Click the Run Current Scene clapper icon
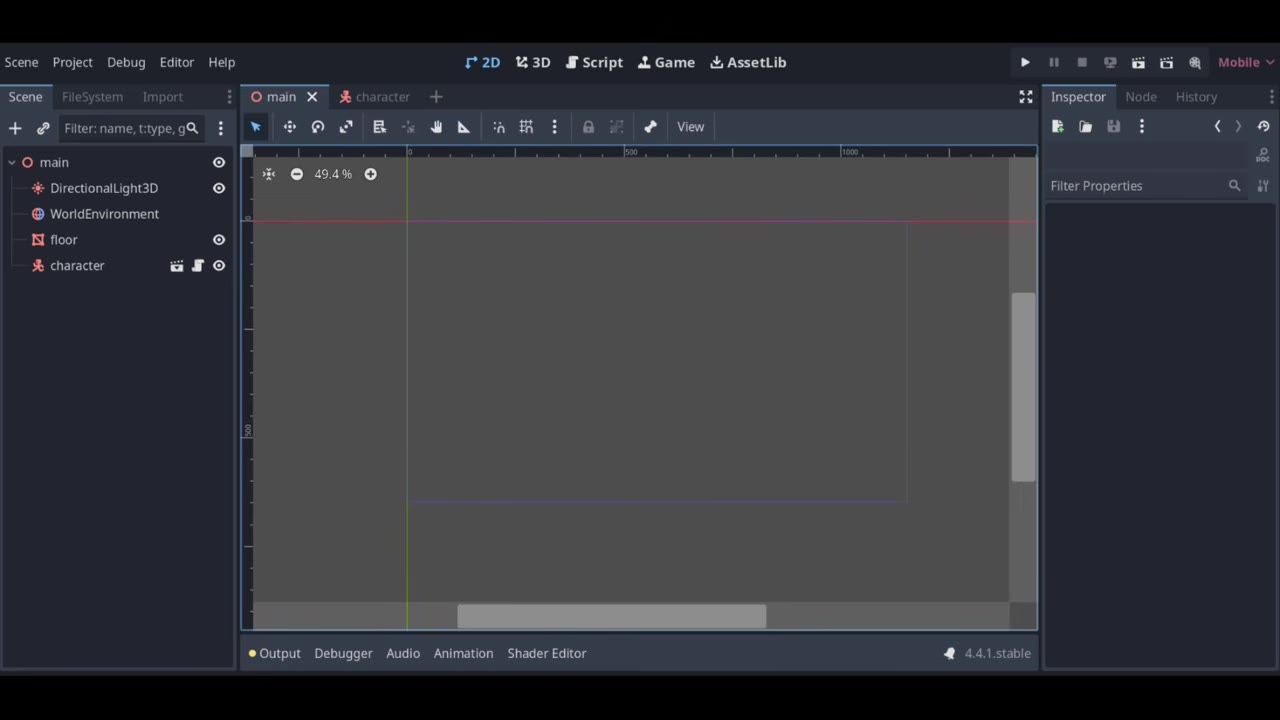The height and width of the screenshot is (720, 1280). point(1138,62)
